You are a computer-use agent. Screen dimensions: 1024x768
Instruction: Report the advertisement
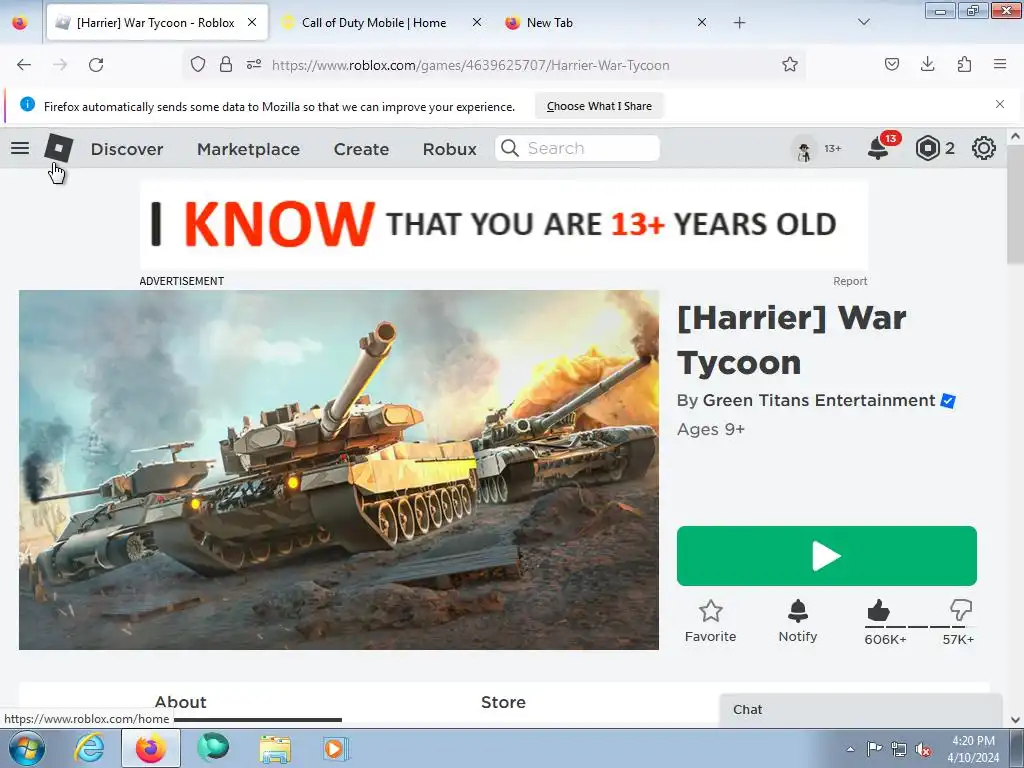coord(850,281)
